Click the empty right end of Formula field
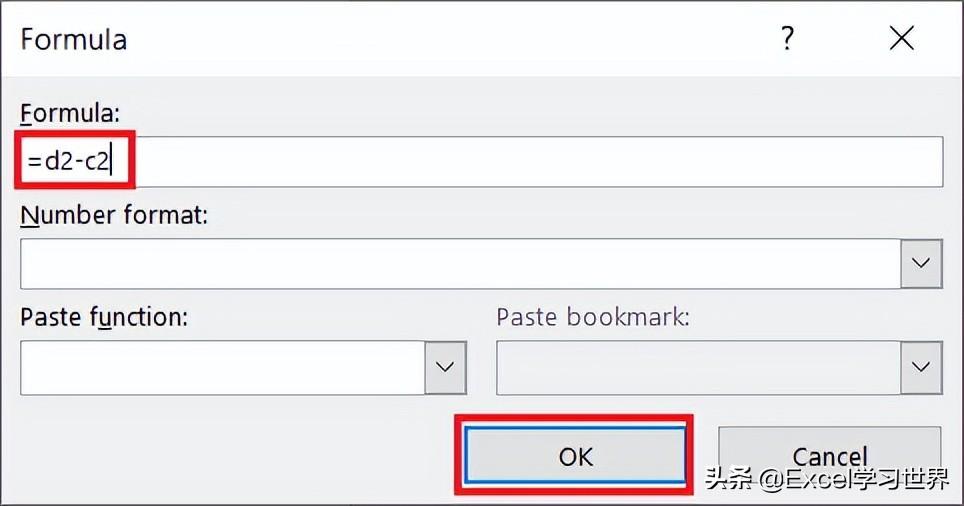 click(700, 161)
